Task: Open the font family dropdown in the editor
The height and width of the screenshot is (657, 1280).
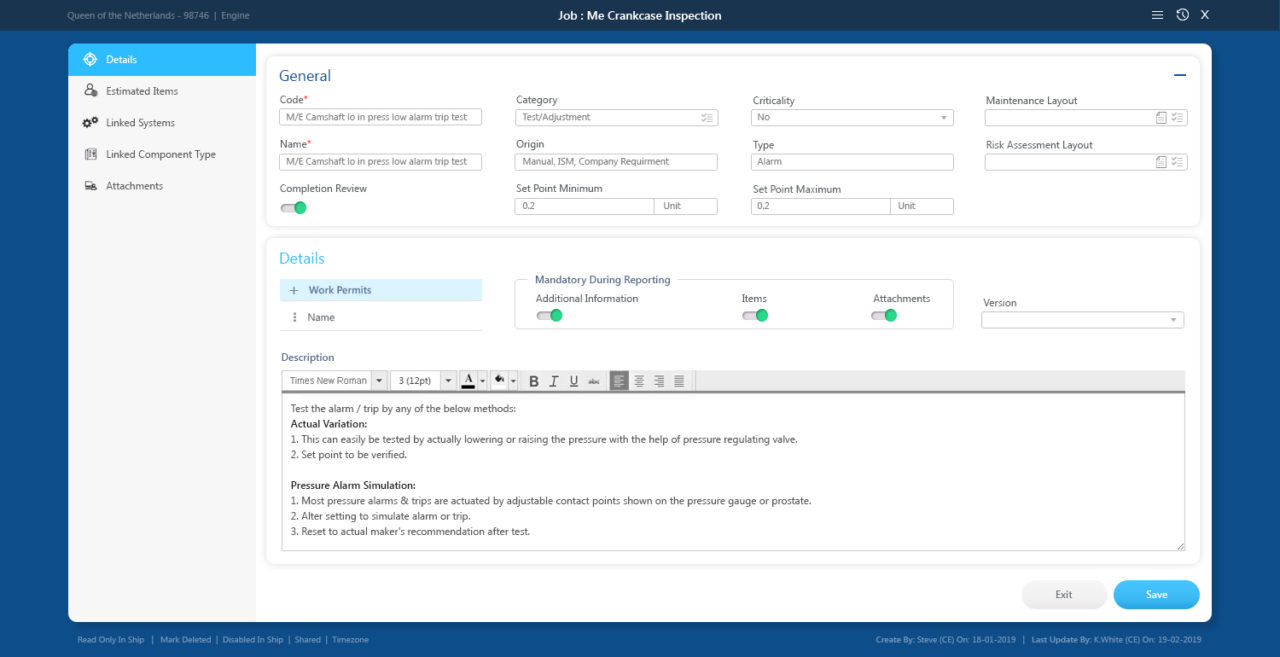Action: tap(378, 380)
